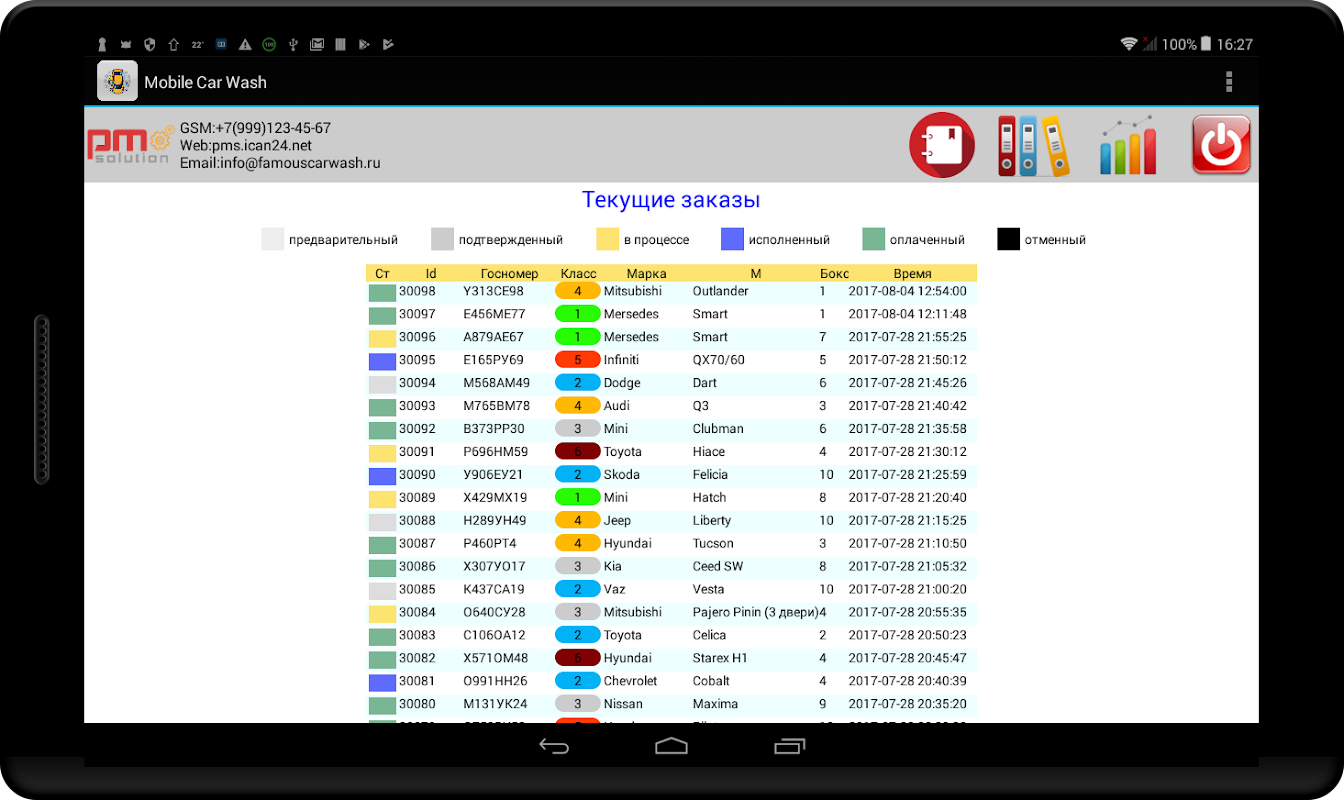Image resolution: width=1344 pixels, height=800 pixels.
Task: Open the red notebook orders icon
Action: pos(942,145)
